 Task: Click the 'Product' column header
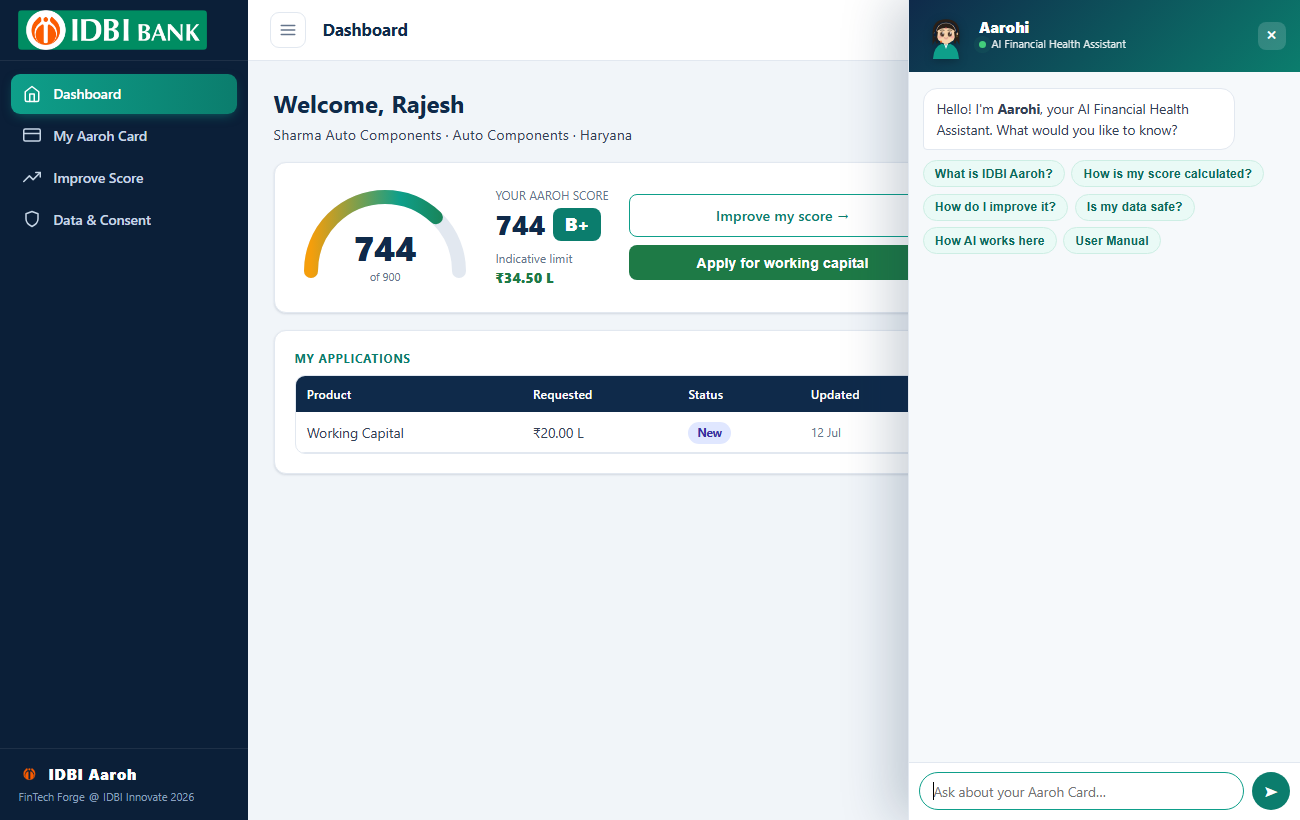(329, 395)
